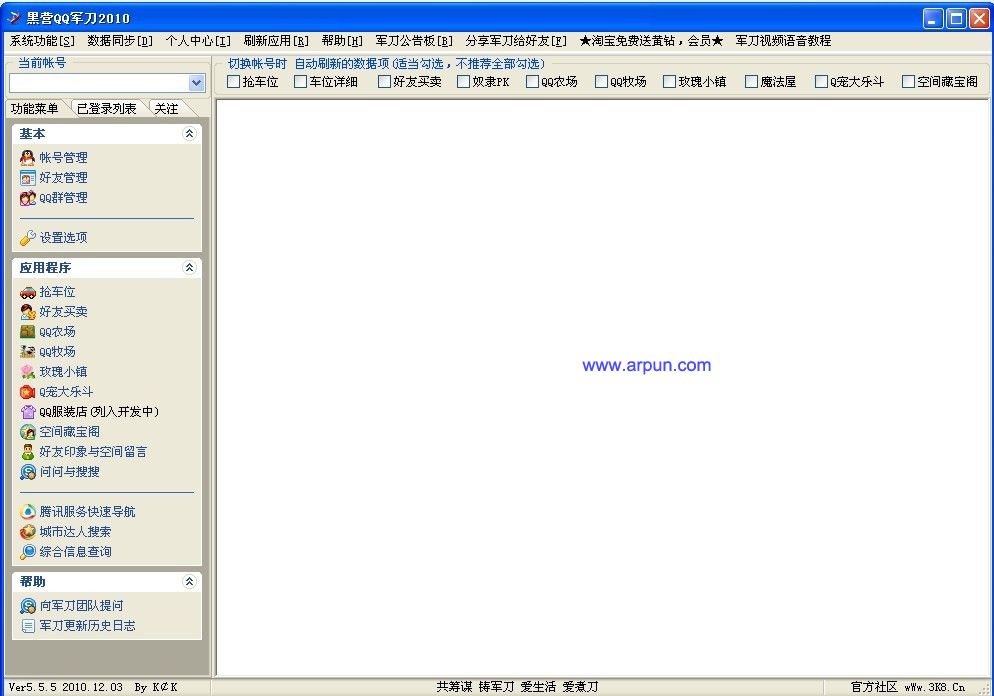Image resolution: width=994 pixels, height=696 pixels.
Task: Click the icon beside 城市达人搜索
Action: [x=27, y=532]
